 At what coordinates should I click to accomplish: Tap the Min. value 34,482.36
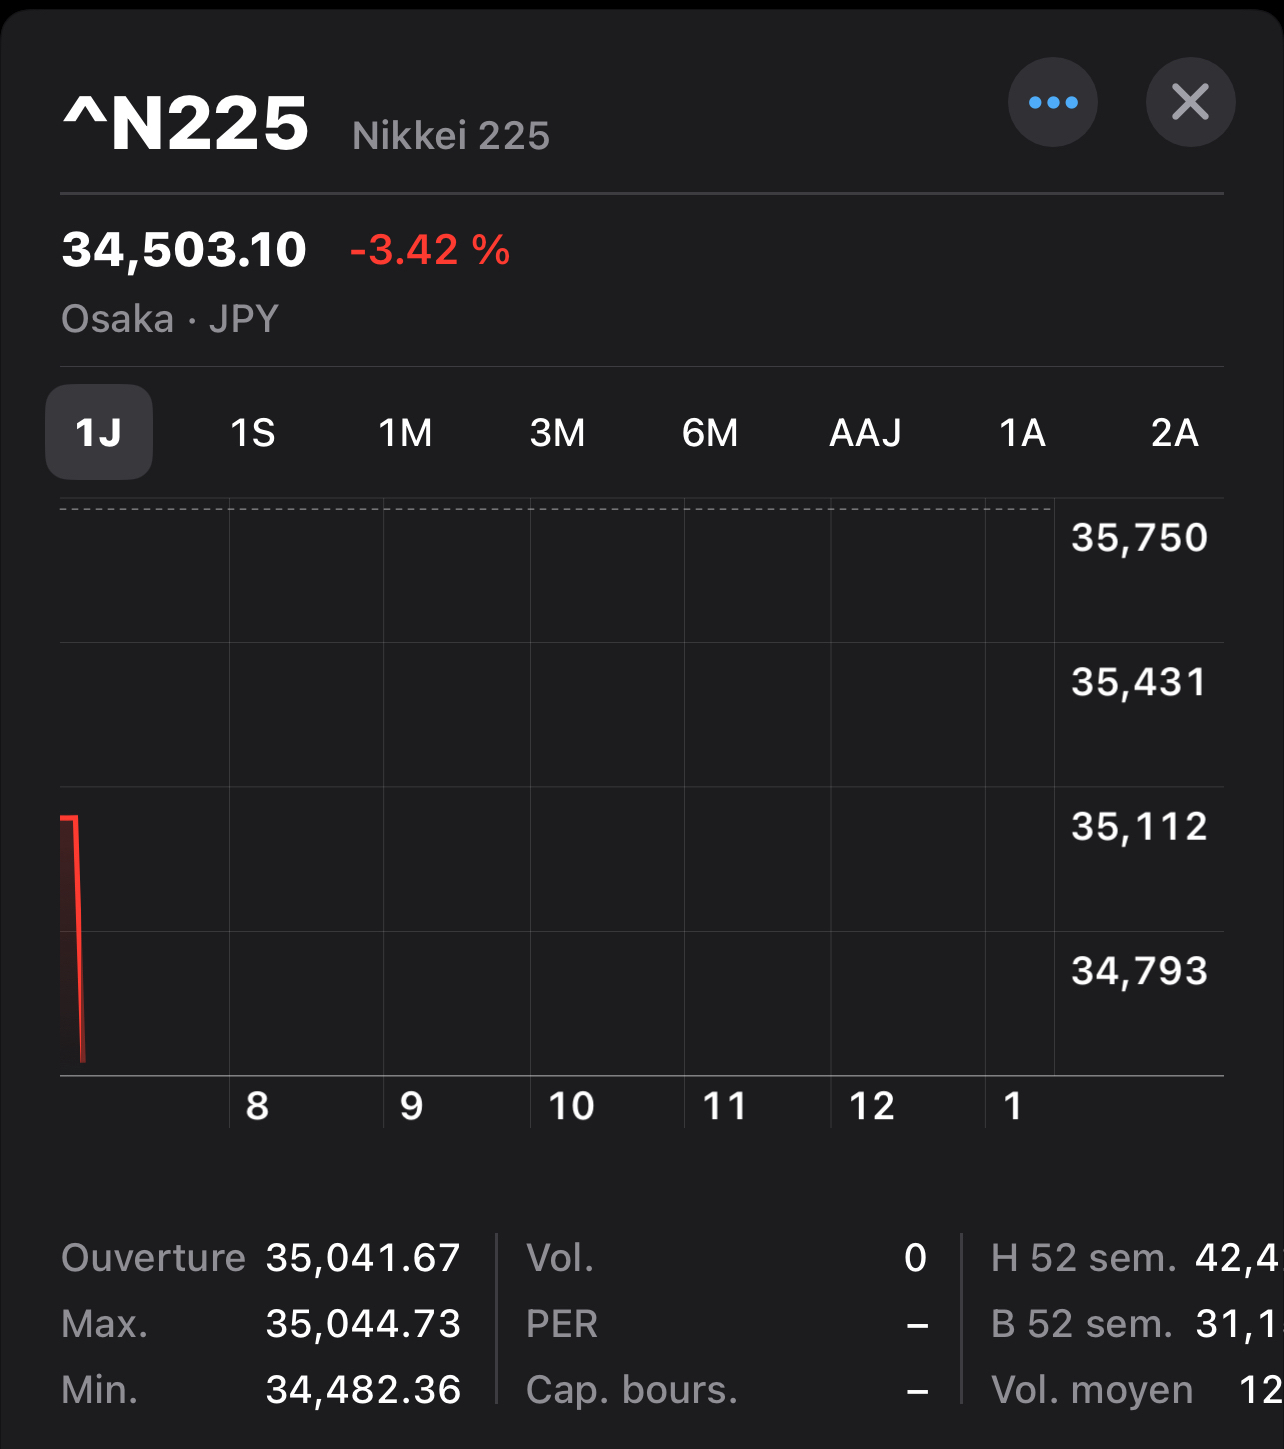362,1390
